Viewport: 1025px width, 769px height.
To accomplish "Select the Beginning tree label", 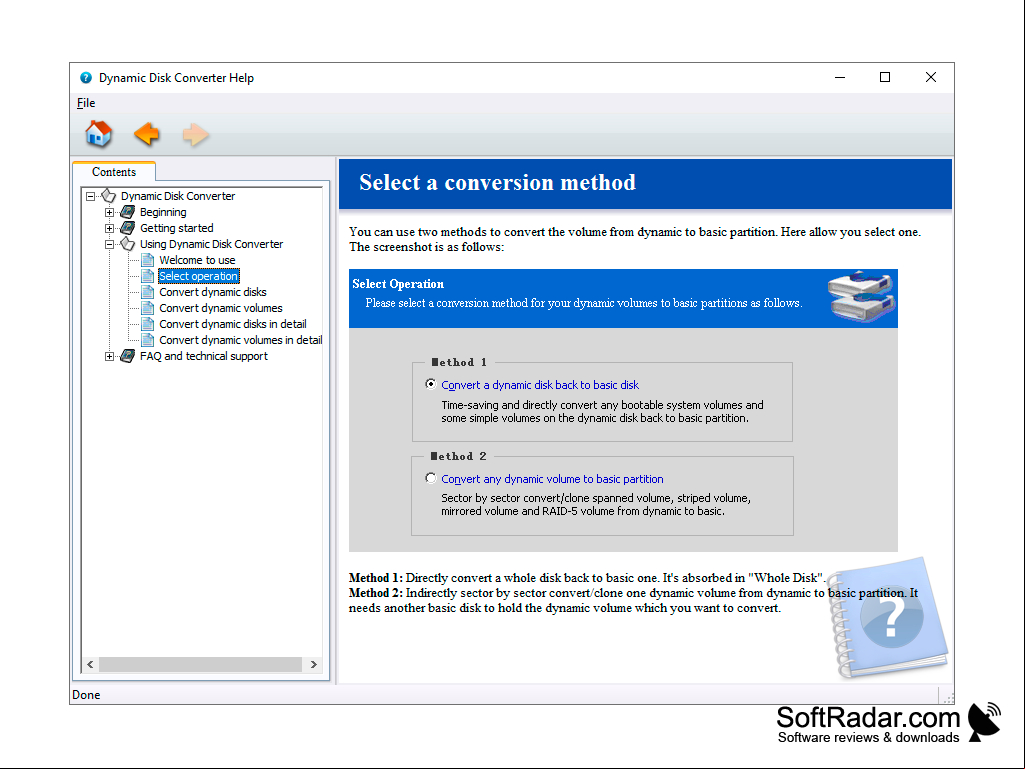I will click(163, 212).
